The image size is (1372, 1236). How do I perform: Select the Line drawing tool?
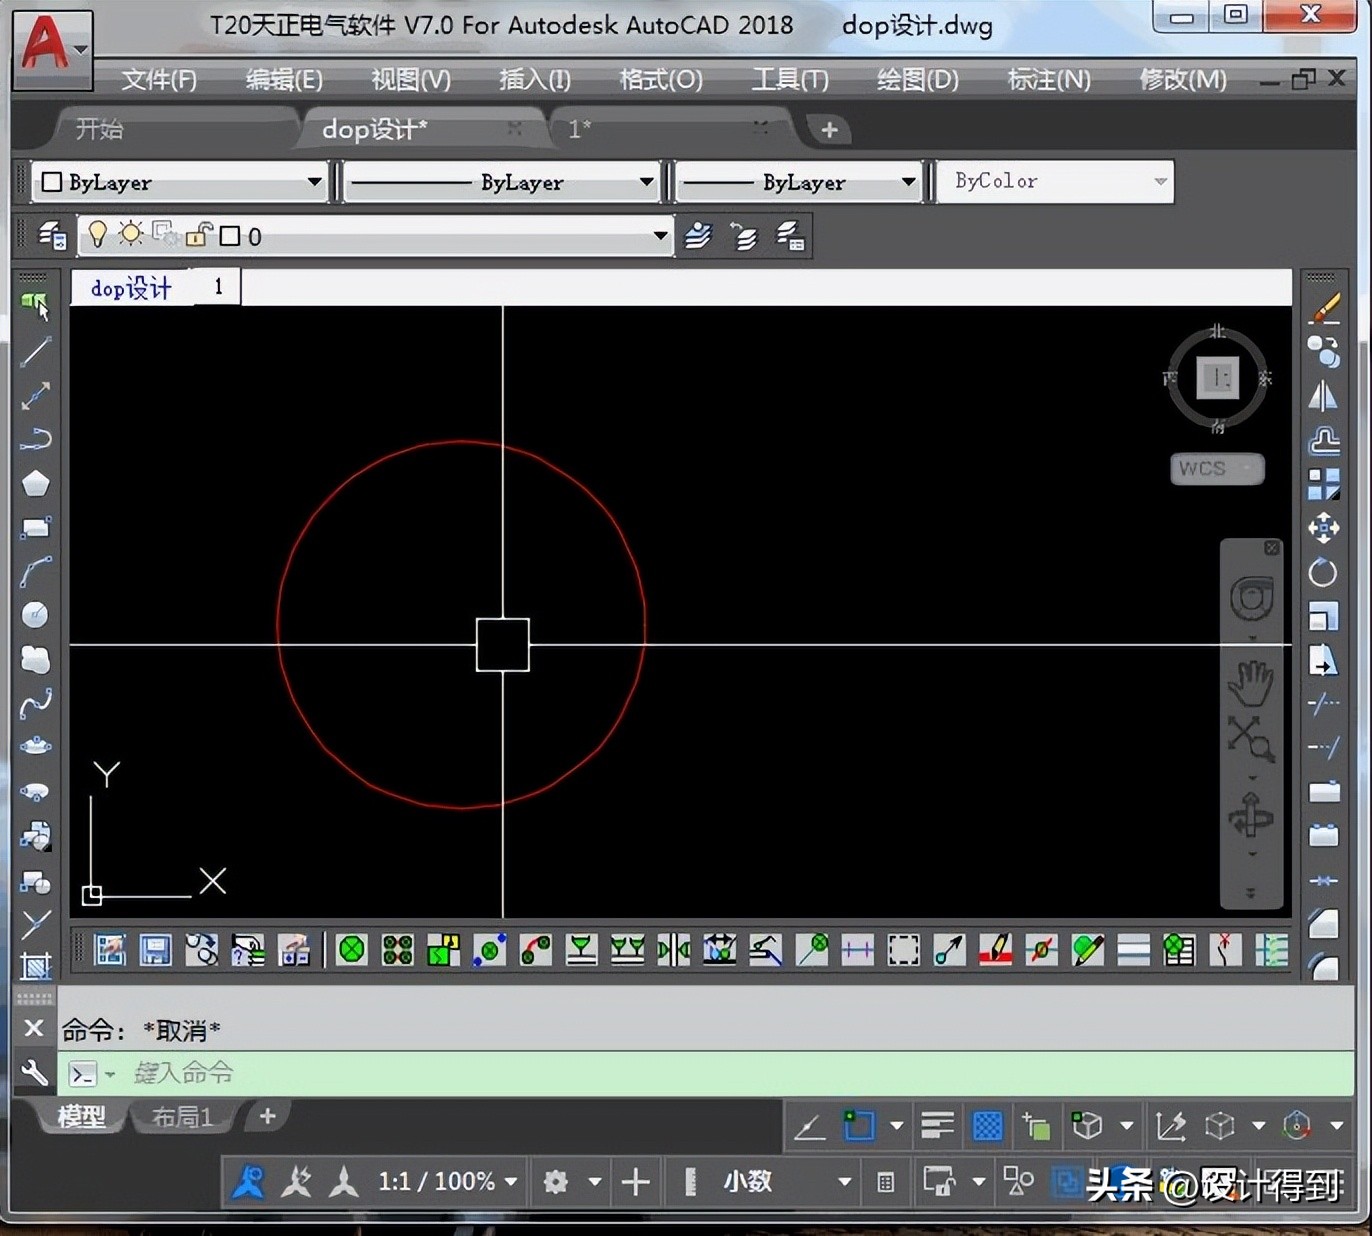click(x=36, y=351)
